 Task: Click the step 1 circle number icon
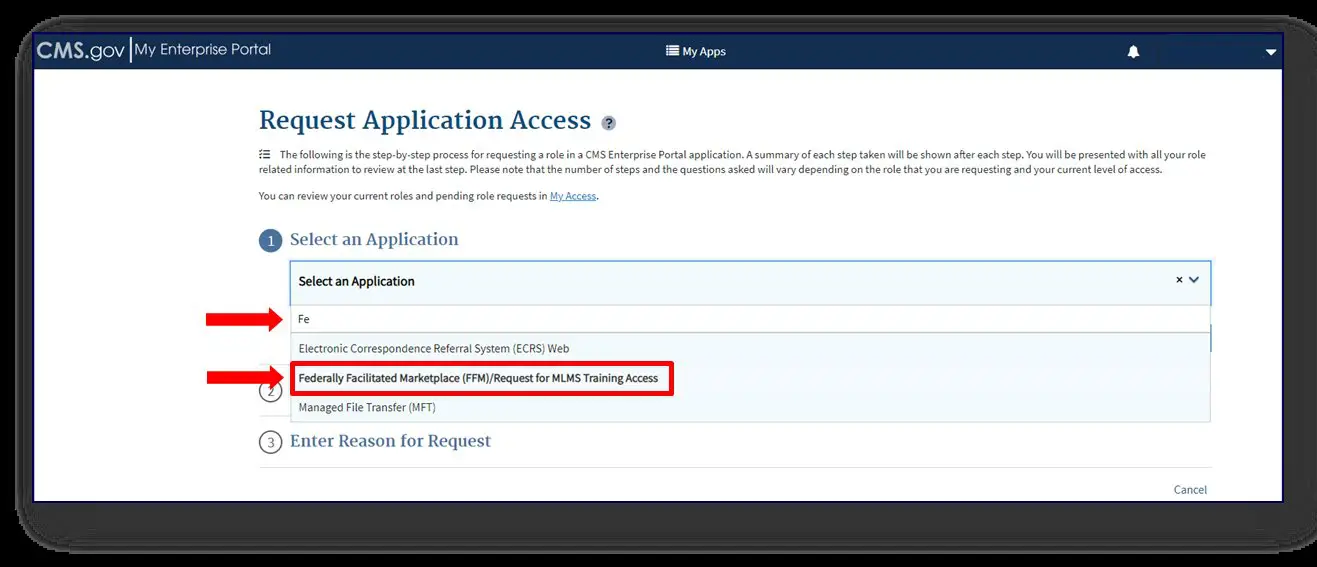[270, 241]
